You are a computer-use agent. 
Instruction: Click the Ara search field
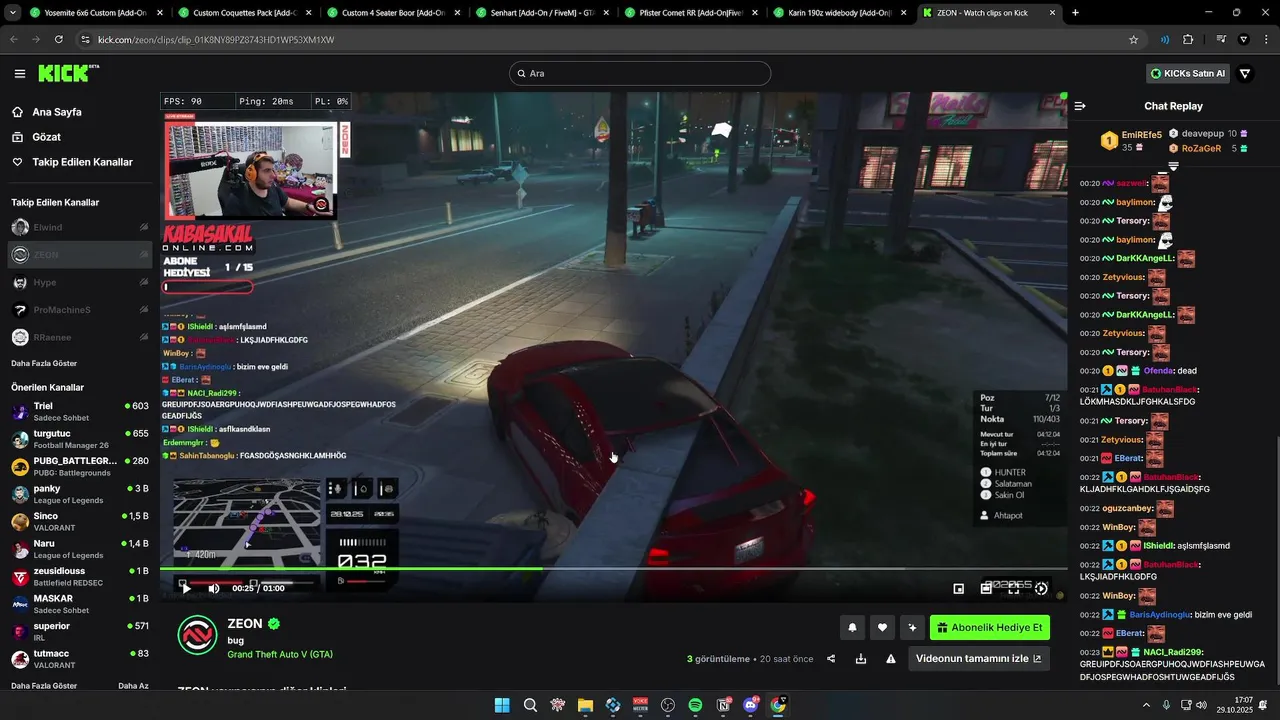(x=640, y=73)
